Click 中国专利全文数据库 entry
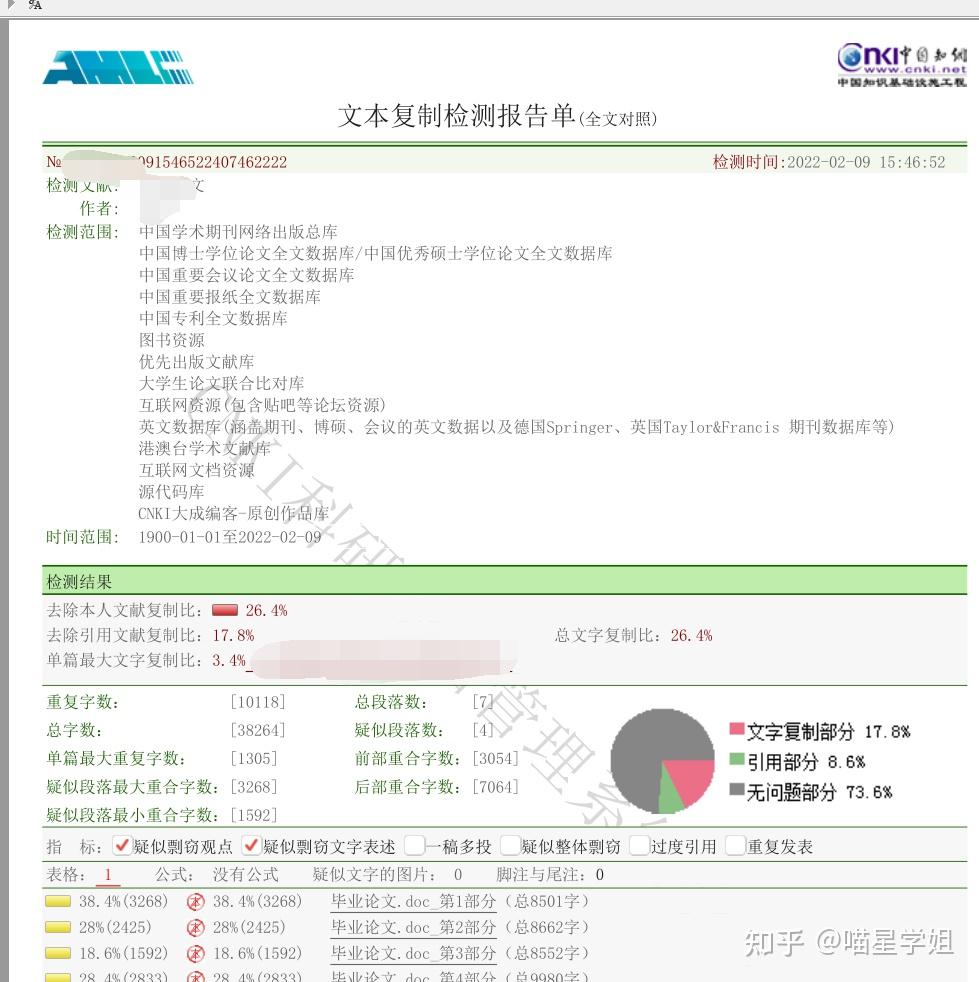The width and height of the screenshot is (979, 982). [213, 318]
